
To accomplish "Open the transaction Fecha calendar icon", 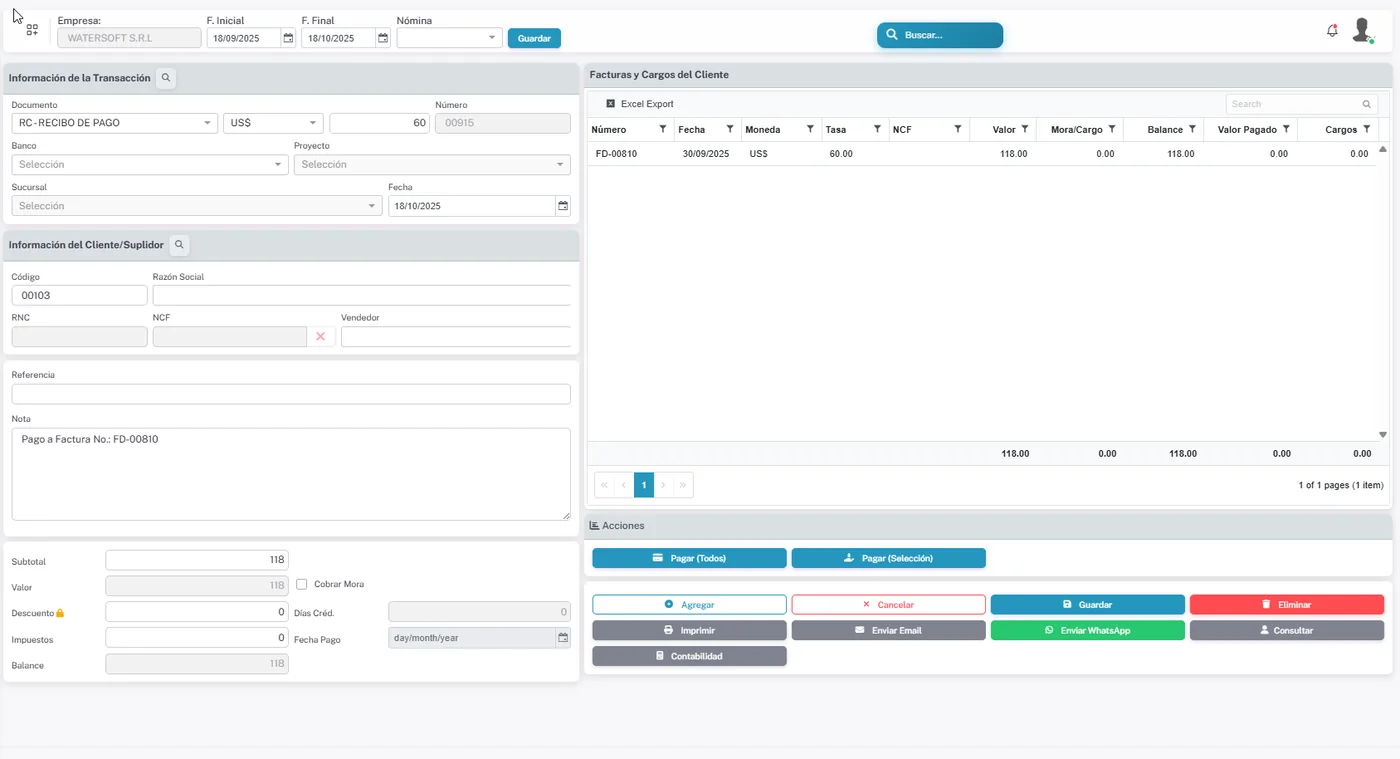I will [x=563, y=206].
